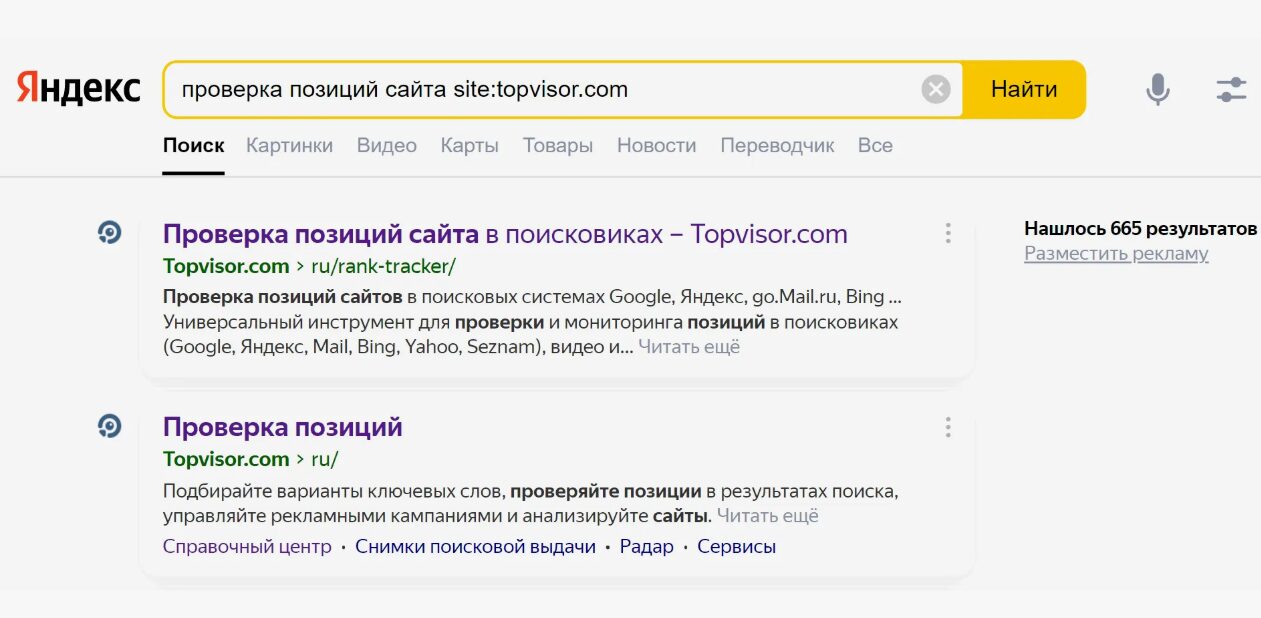
Task: Click Topvisor favicon beside Проверка позиций result
Action: coord(109,426)
